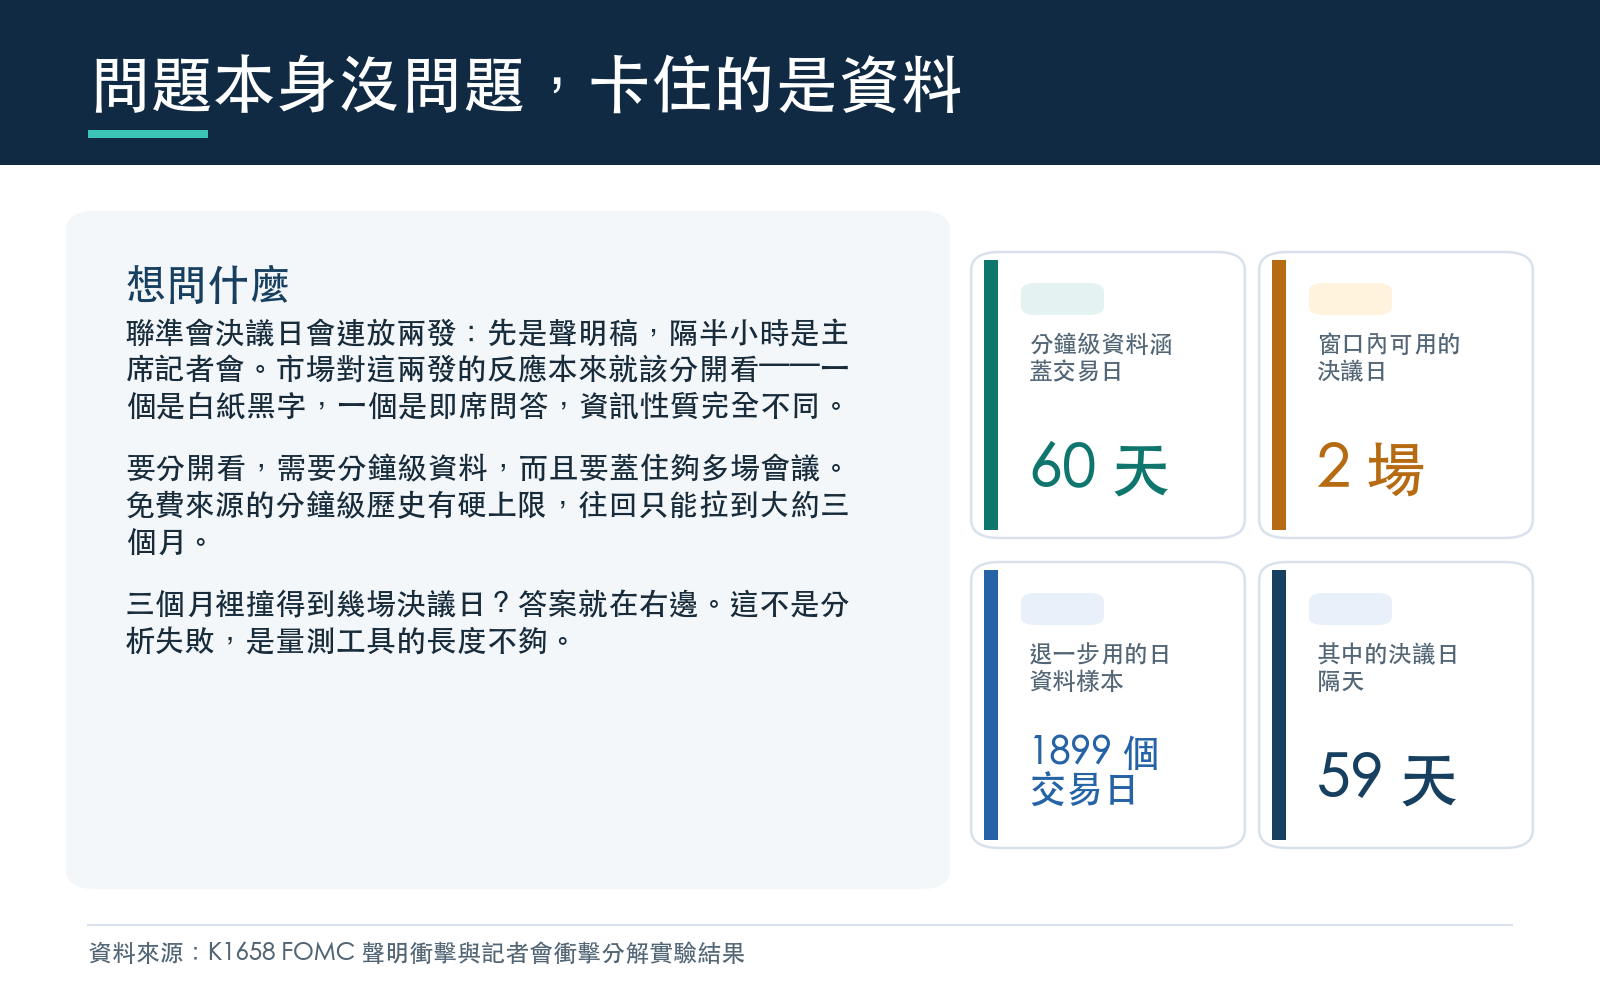Select the label 分鐘級資料涵蓋交易日
Viewport: 1600px width, 1000px height.
[x=1101, y=358]
